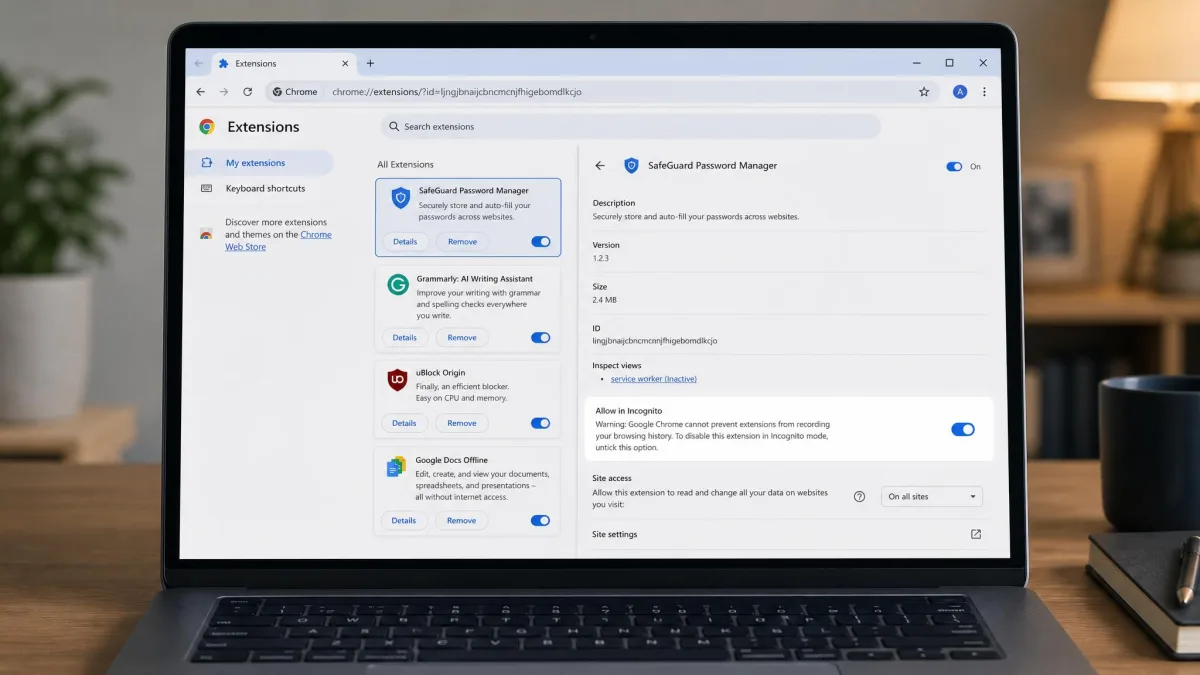Reload the page with refresh icon

click(x=247, y=92)
